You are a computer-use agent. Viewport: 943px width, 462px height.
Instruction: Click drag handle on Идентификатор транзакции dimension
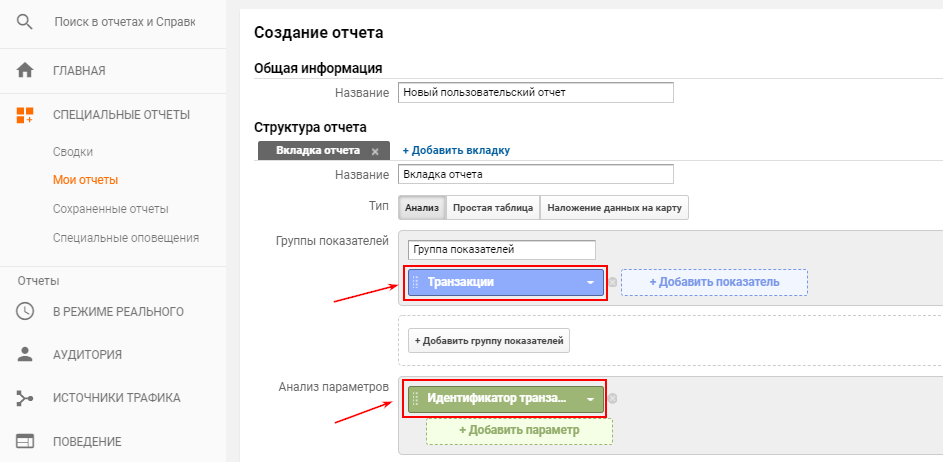(x=415, y=398)
